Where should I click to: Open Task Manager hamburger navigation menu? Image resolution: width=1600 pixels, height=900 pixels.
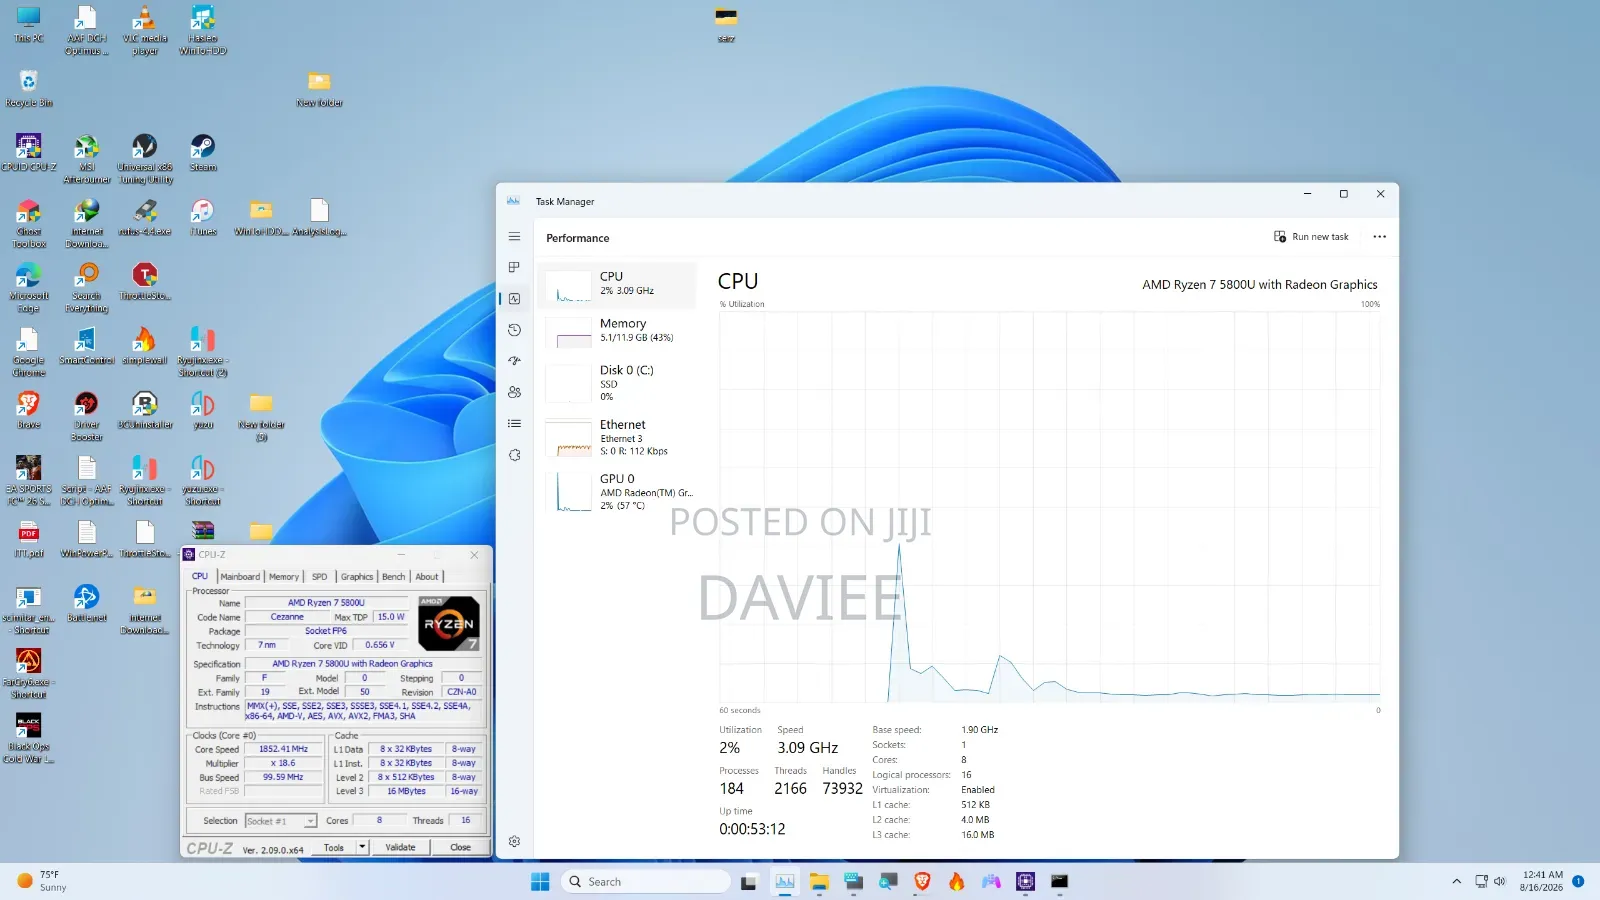[514, 237]
